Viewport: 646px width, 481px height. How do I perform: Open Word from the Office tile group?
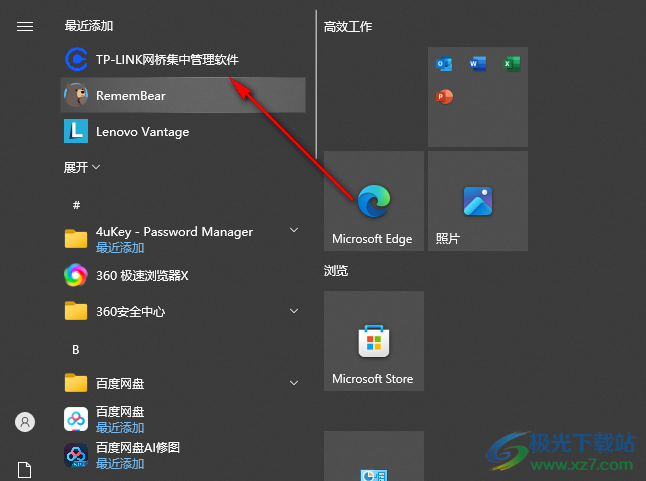[x=477, y=64]
